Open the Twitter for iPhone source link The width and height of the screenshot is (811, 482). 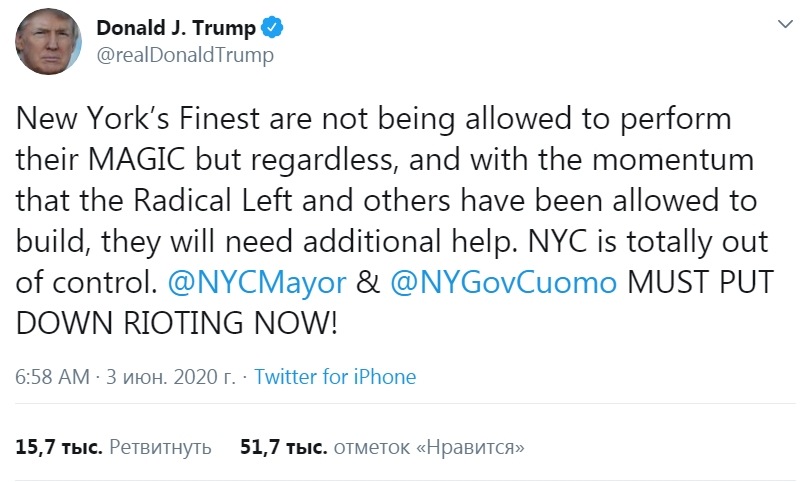coord(335,377)
